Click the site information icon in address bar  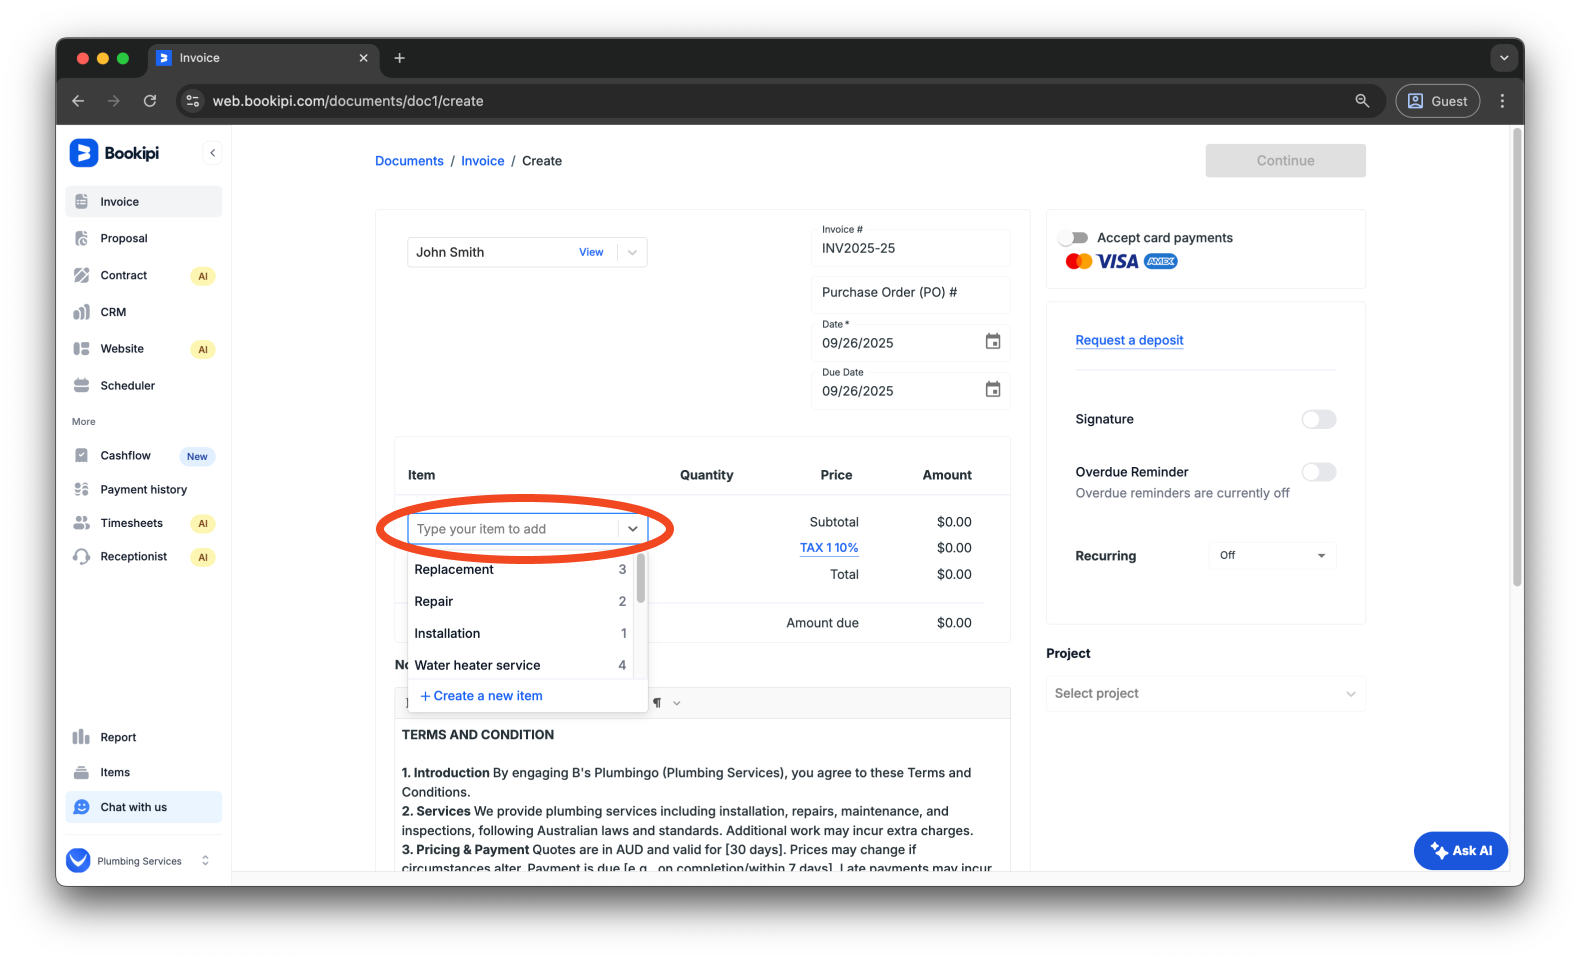[x=193, y=101]
